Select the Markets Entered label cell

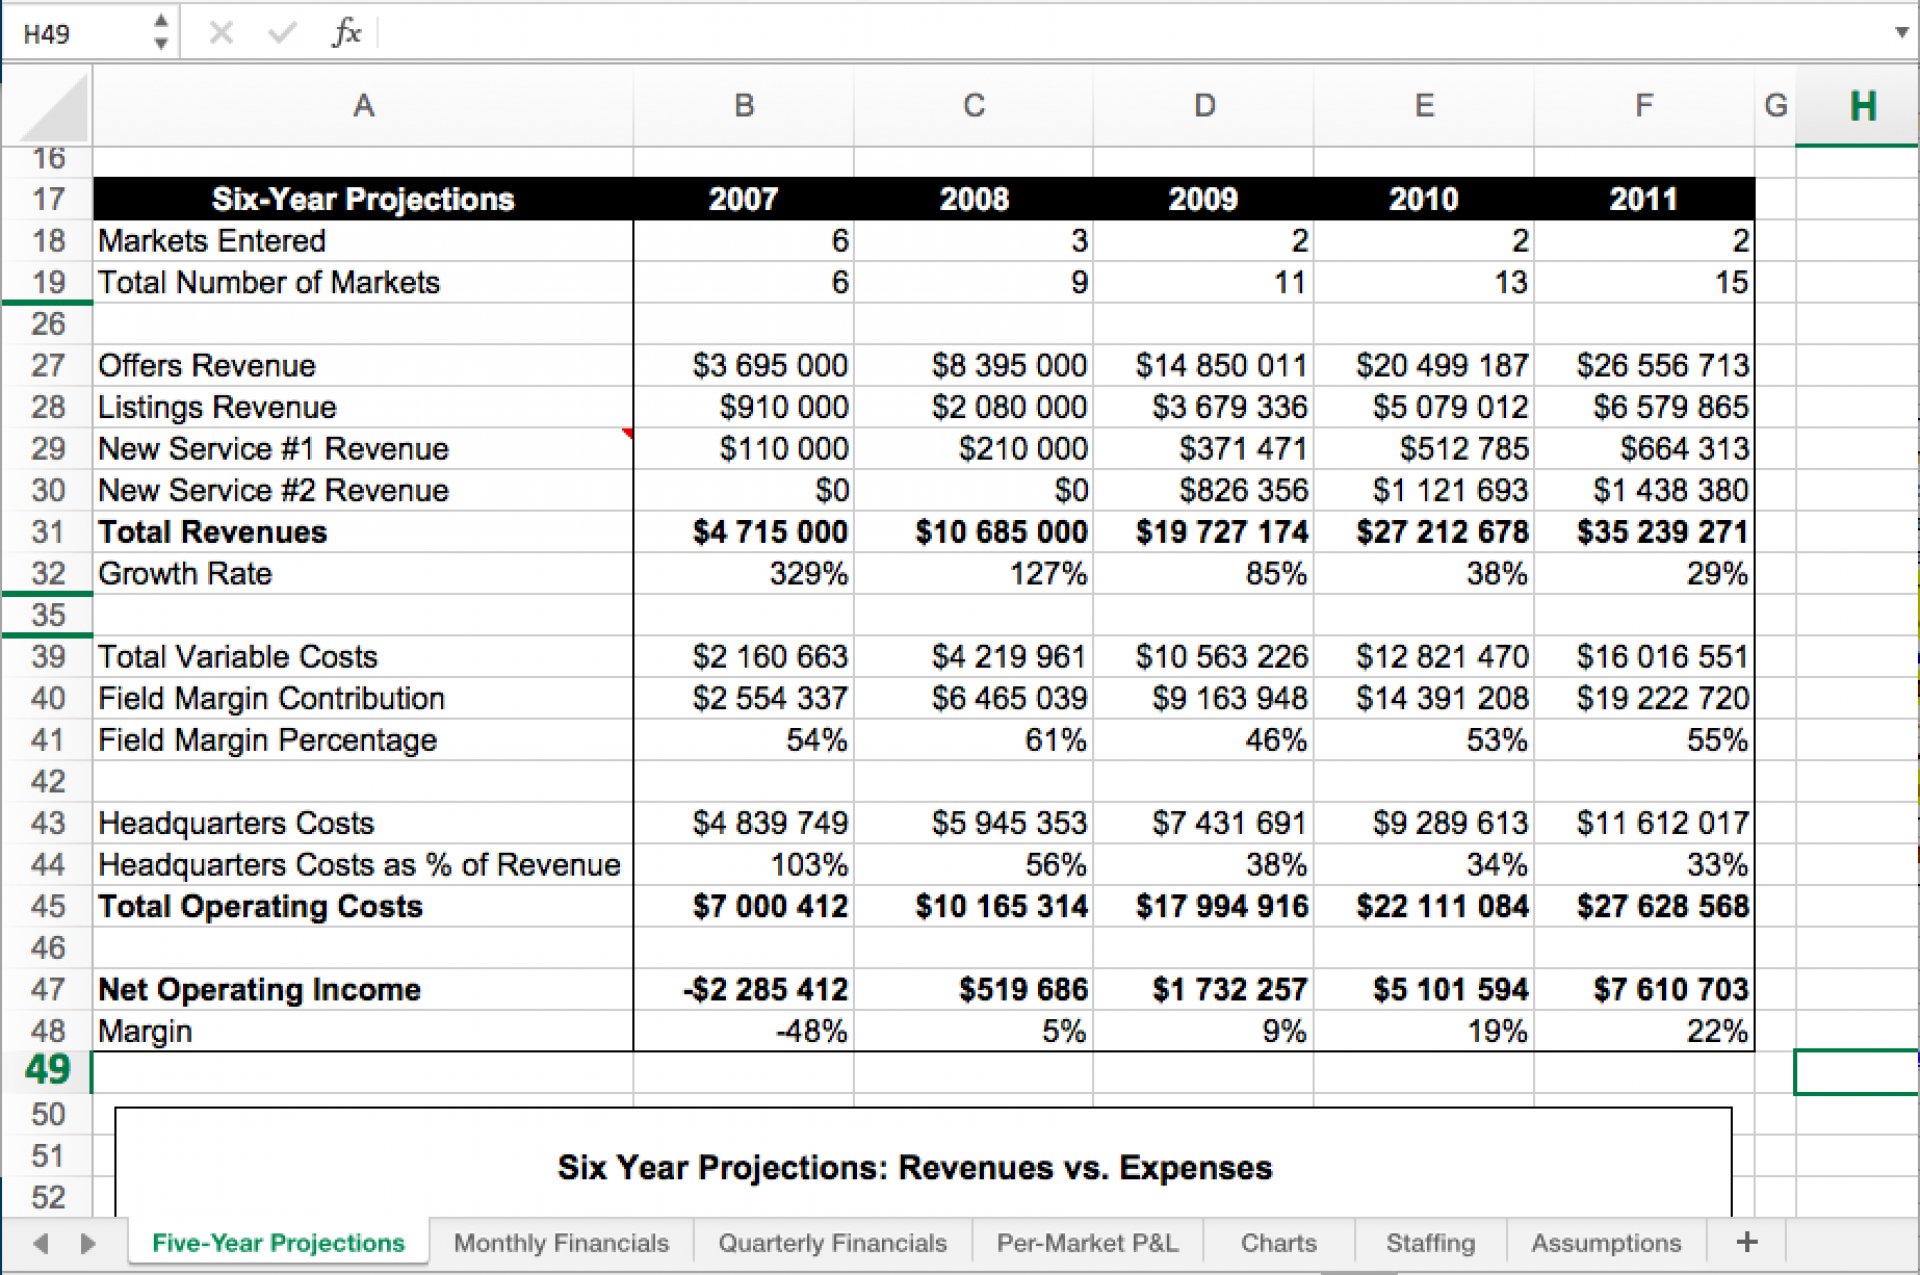click(x=363, y=241)
